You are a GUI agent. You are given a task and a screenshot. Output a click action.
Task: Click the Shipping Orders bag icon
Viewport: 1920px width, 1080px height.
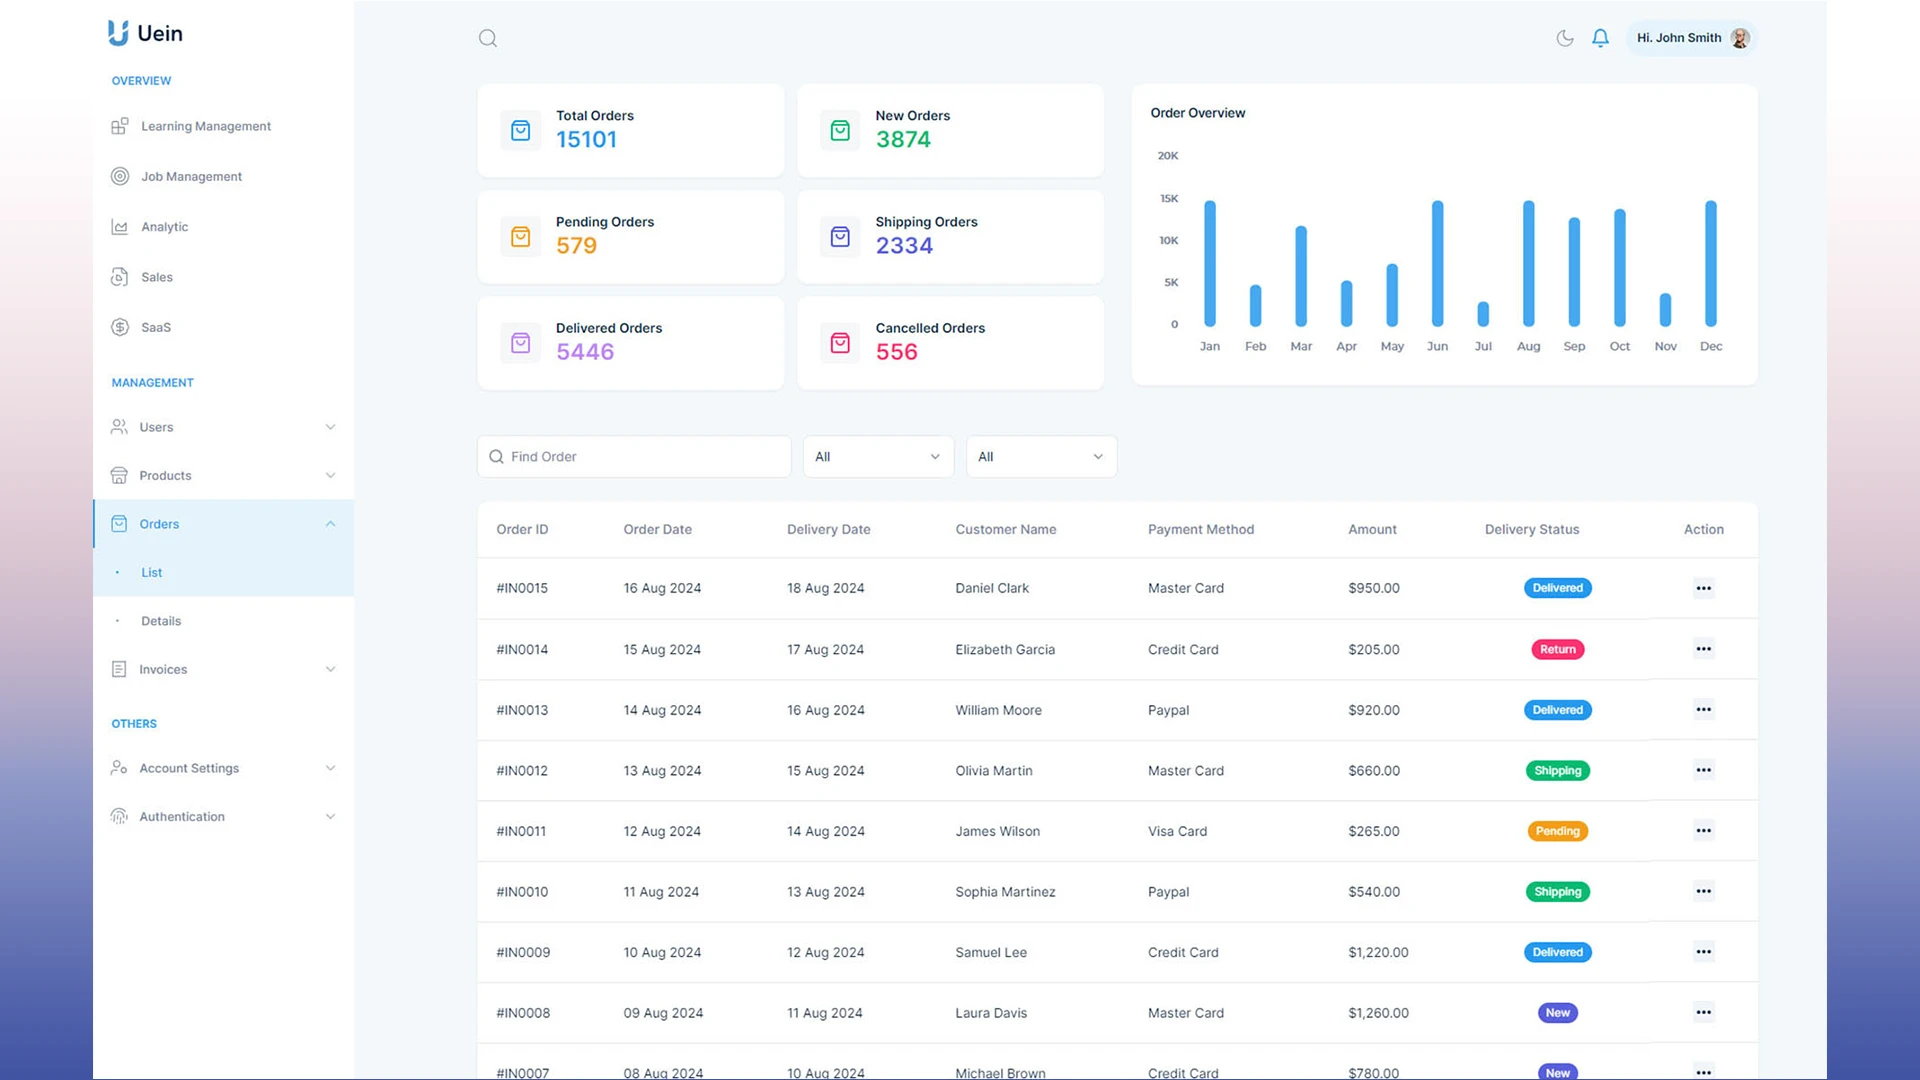point(840,237)
